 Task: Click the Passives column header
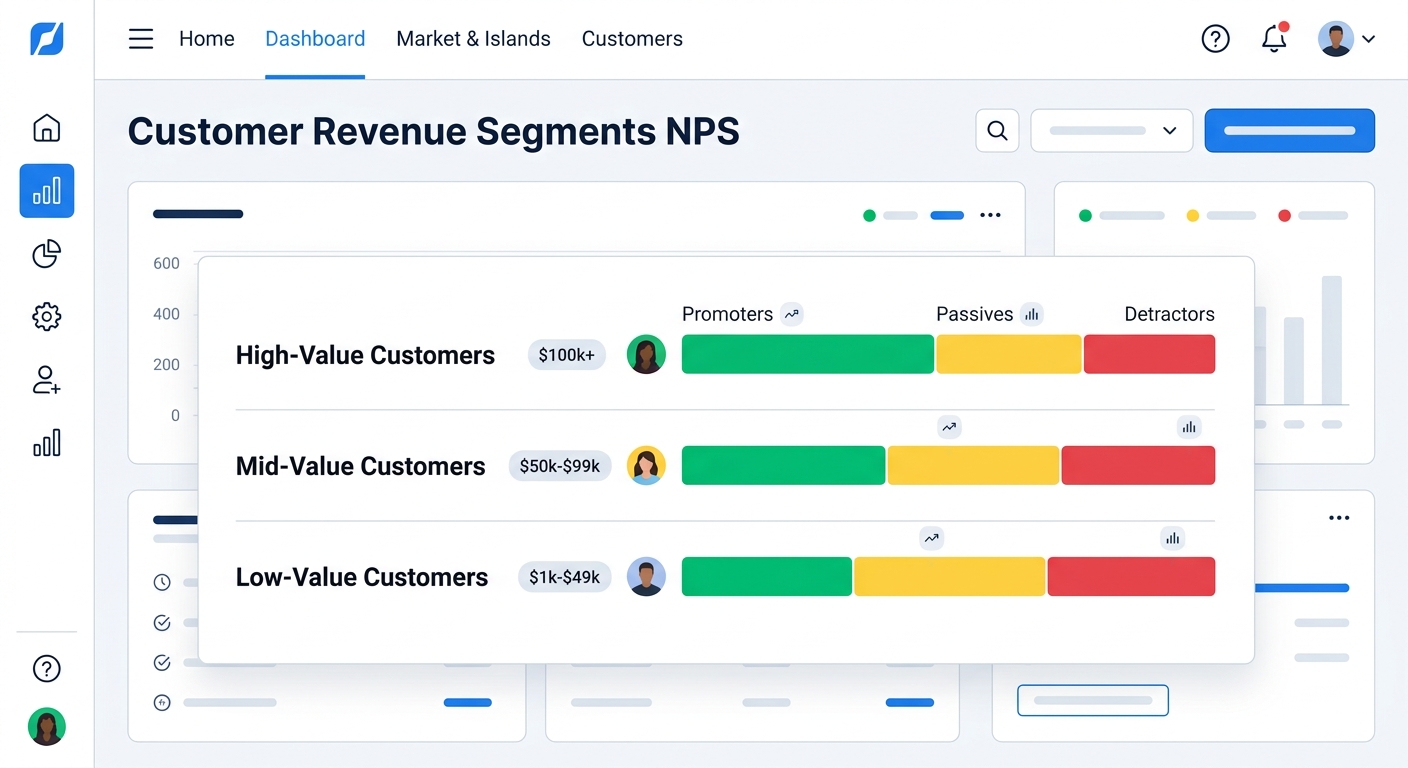[x=974, y=314]
